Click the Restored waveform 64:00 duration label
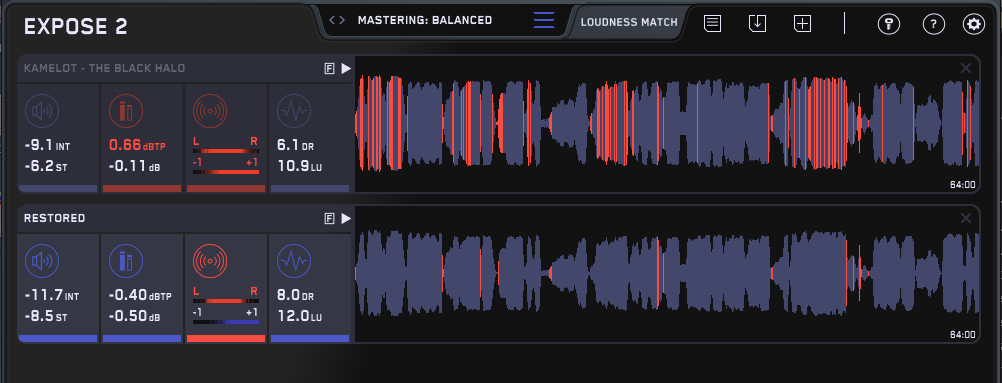1002x383 pixels. click(x=962, y=334)
